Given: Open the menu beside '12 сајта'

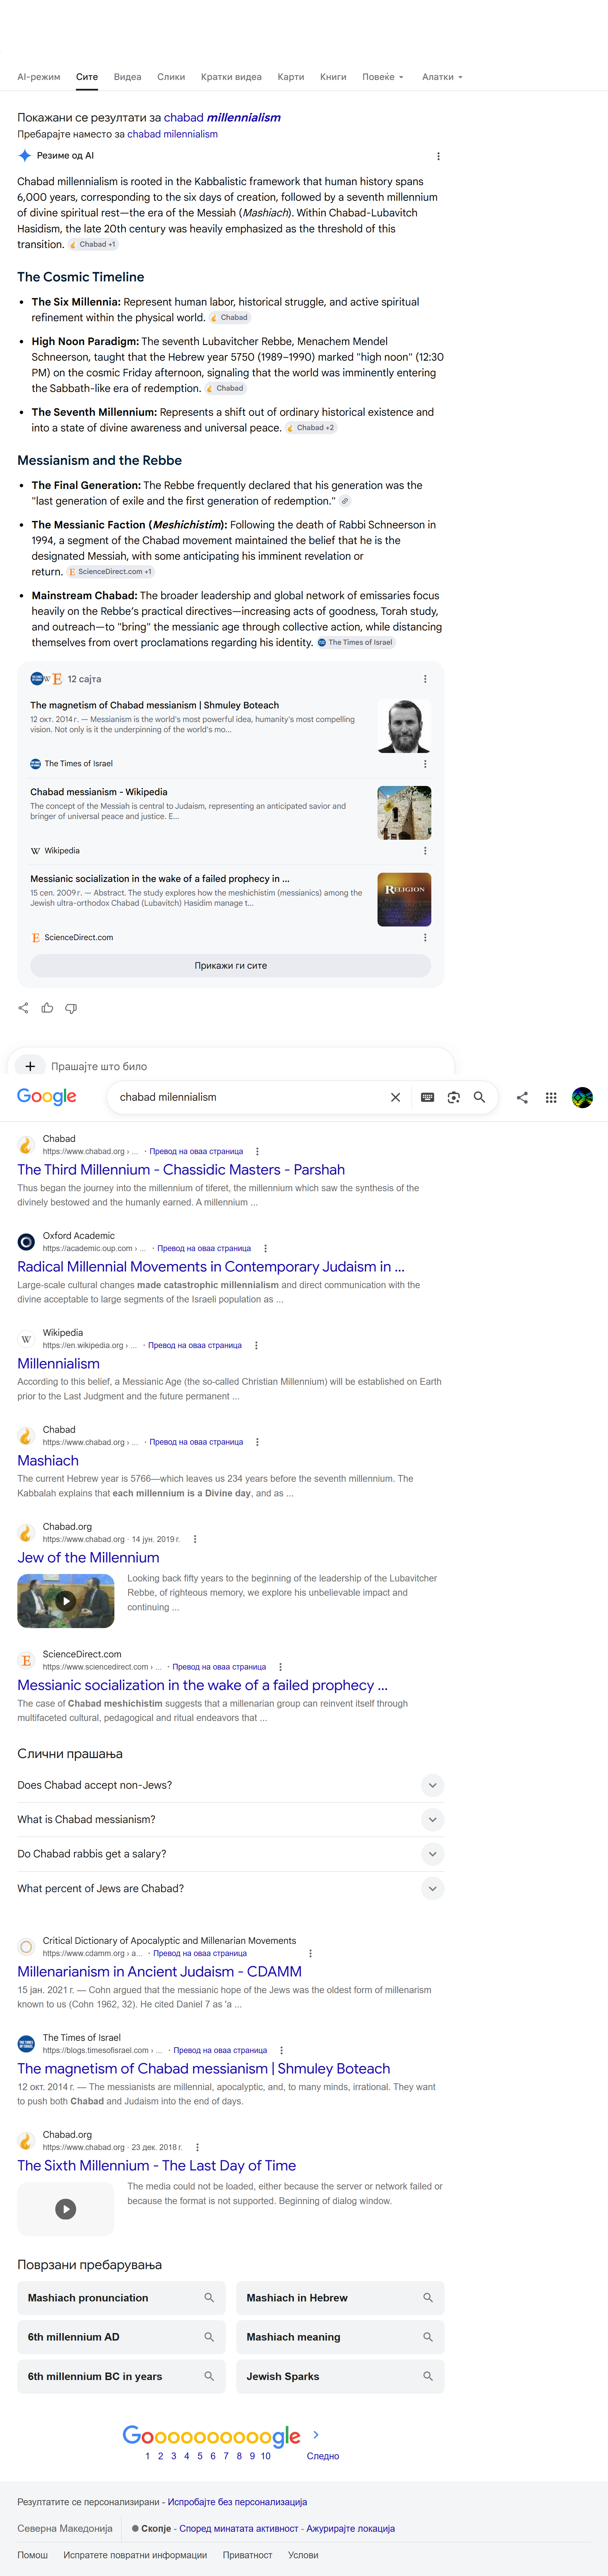Looking at the screenshot, I should point(425,679).
